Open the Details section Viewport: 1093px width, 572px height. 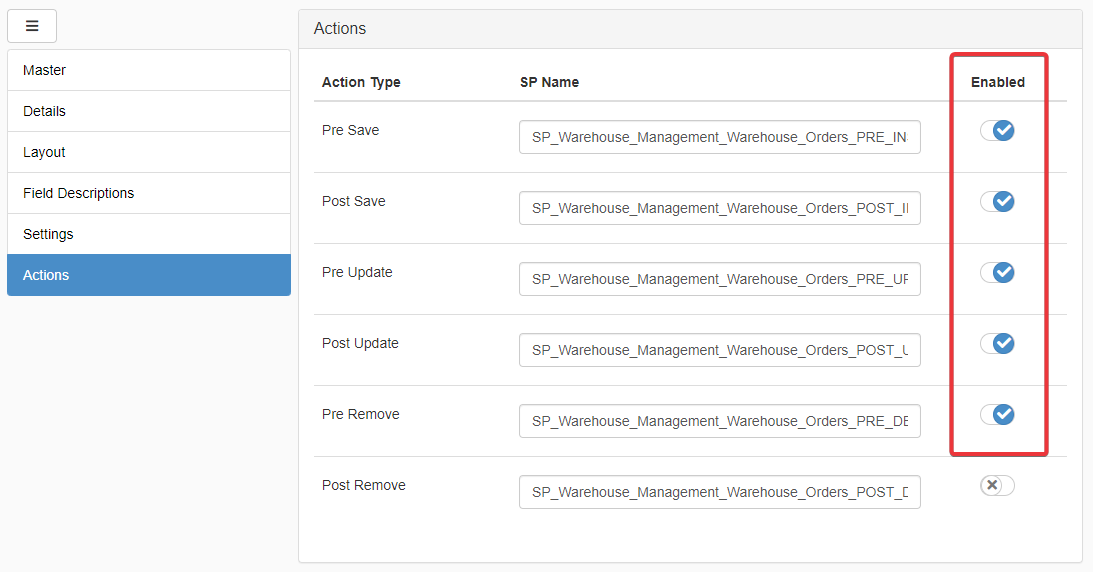(x=148, y=111)
